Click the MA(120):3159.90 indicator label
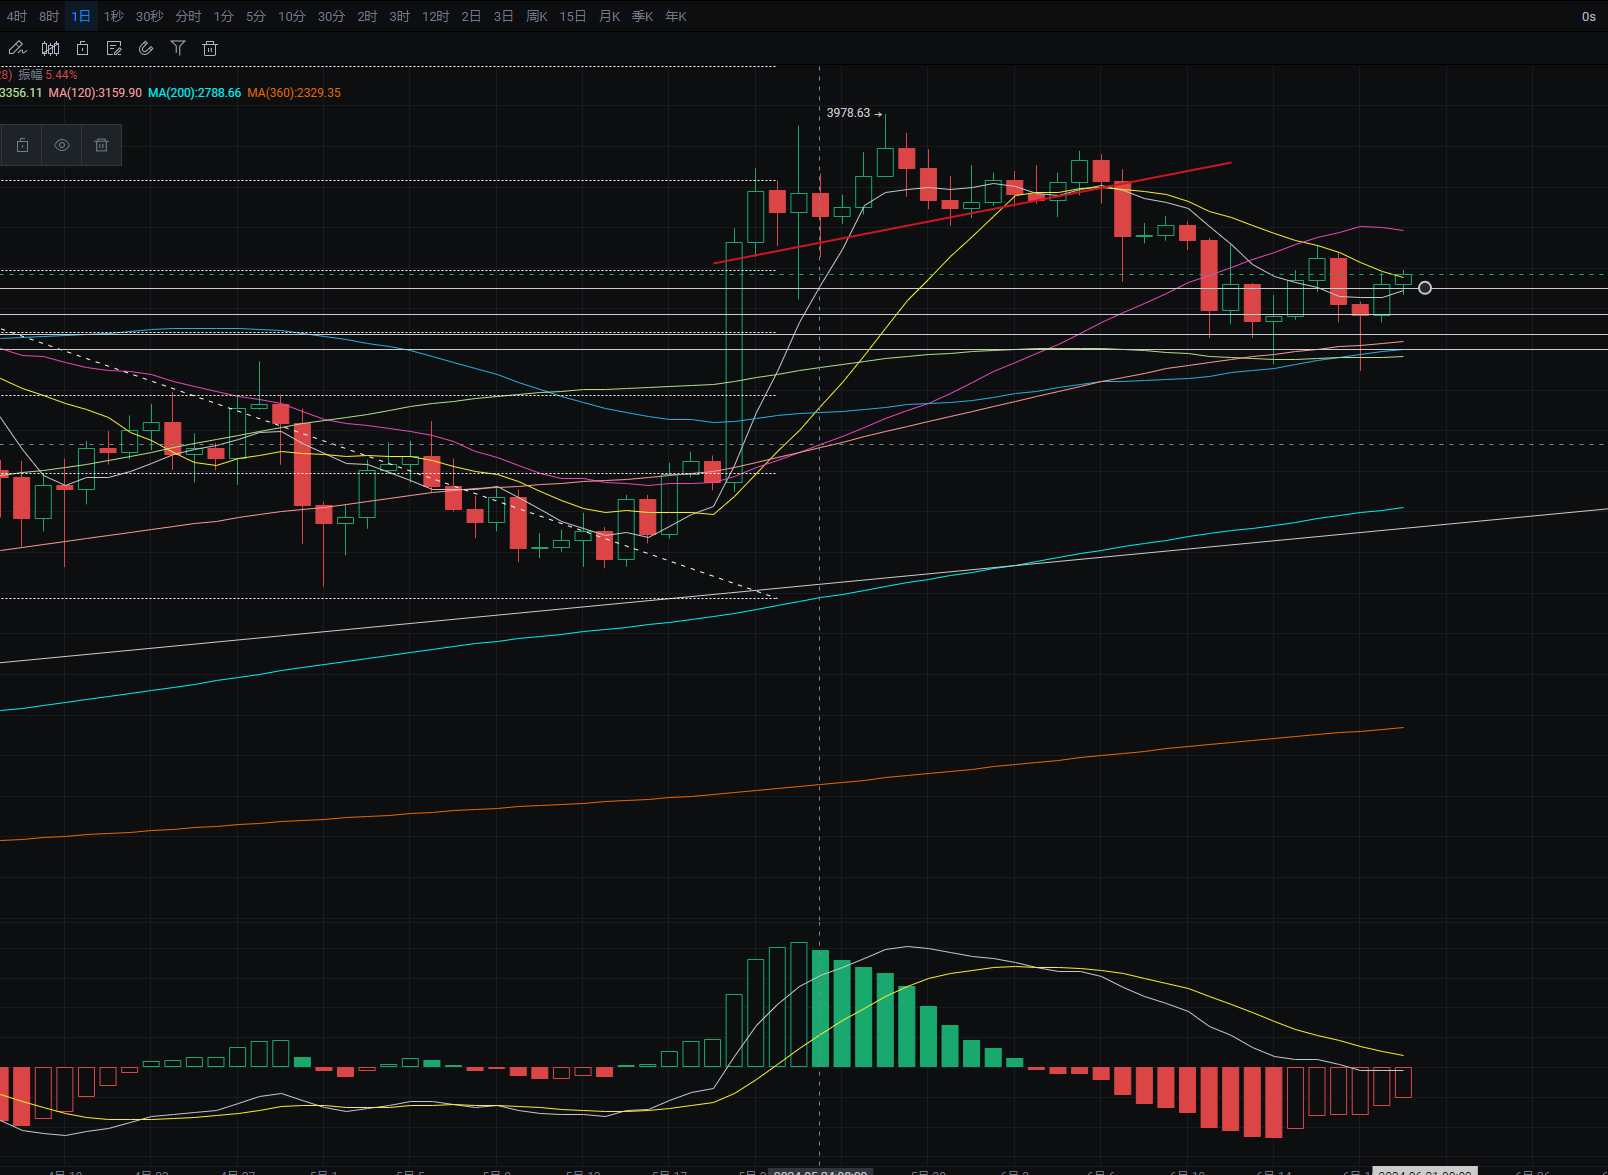 tap(95, 93)
